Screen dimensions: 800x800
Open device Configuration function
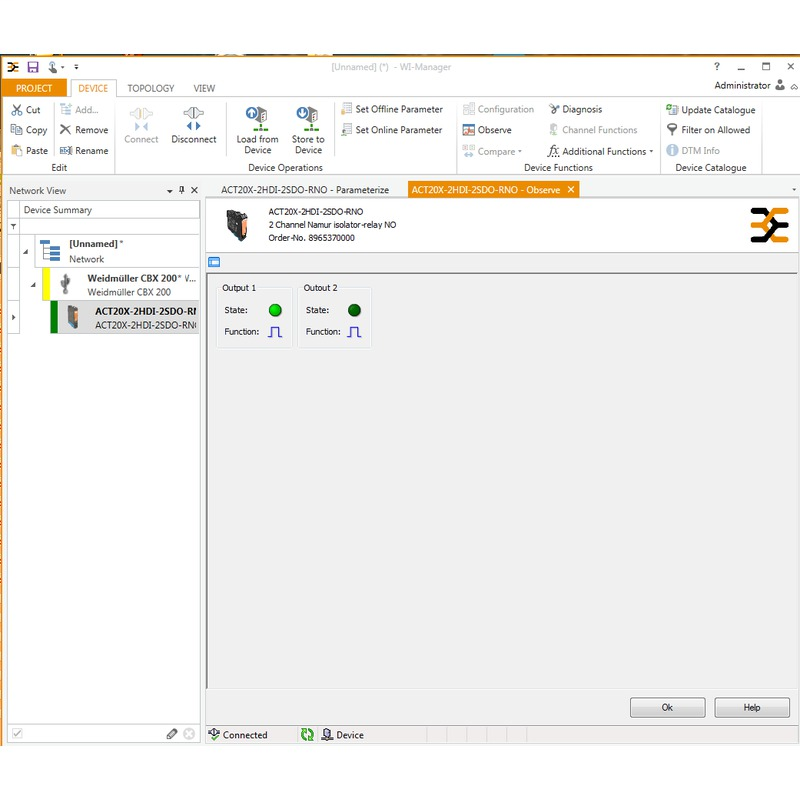[498, 109]
